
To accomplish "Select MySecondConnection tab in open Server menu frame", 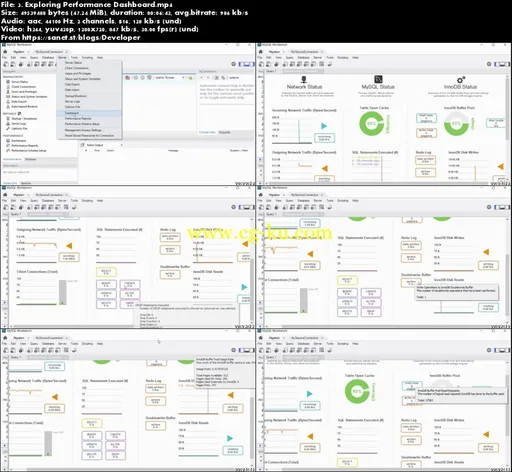I will coord(51,52).
